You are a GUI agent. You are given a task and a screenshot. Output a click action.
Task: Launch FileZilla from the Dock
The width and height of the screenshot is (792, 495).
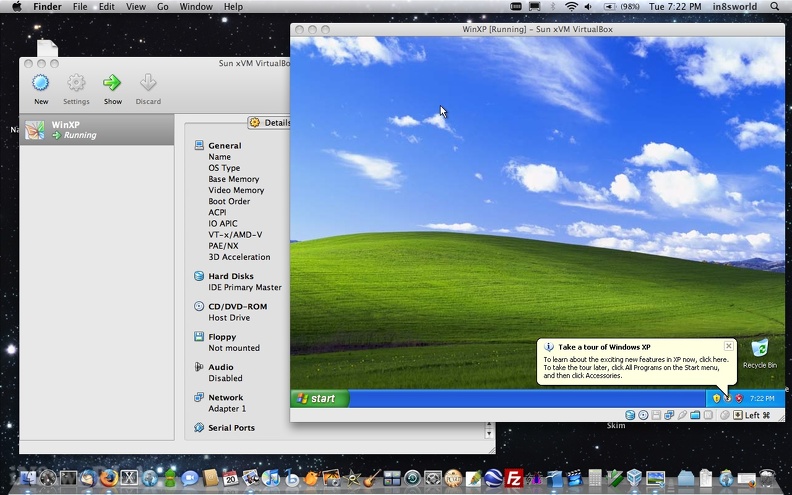pos(514,477)
